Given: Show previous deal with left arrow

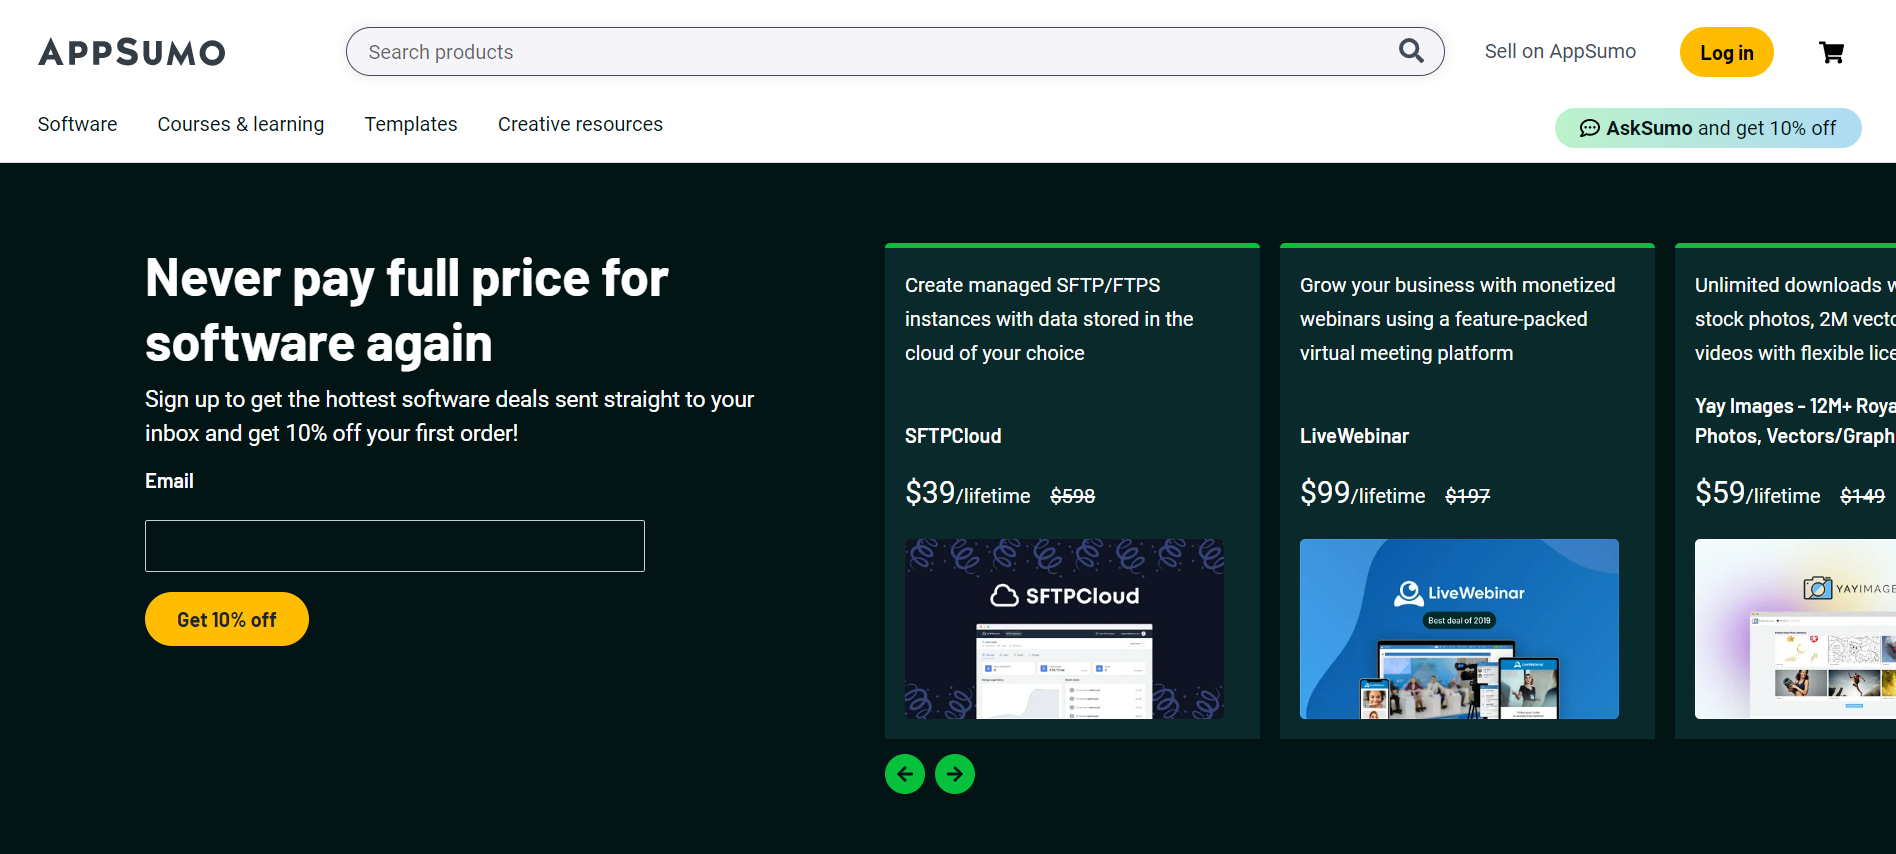Looking at the screenshot, I should 905,774.
